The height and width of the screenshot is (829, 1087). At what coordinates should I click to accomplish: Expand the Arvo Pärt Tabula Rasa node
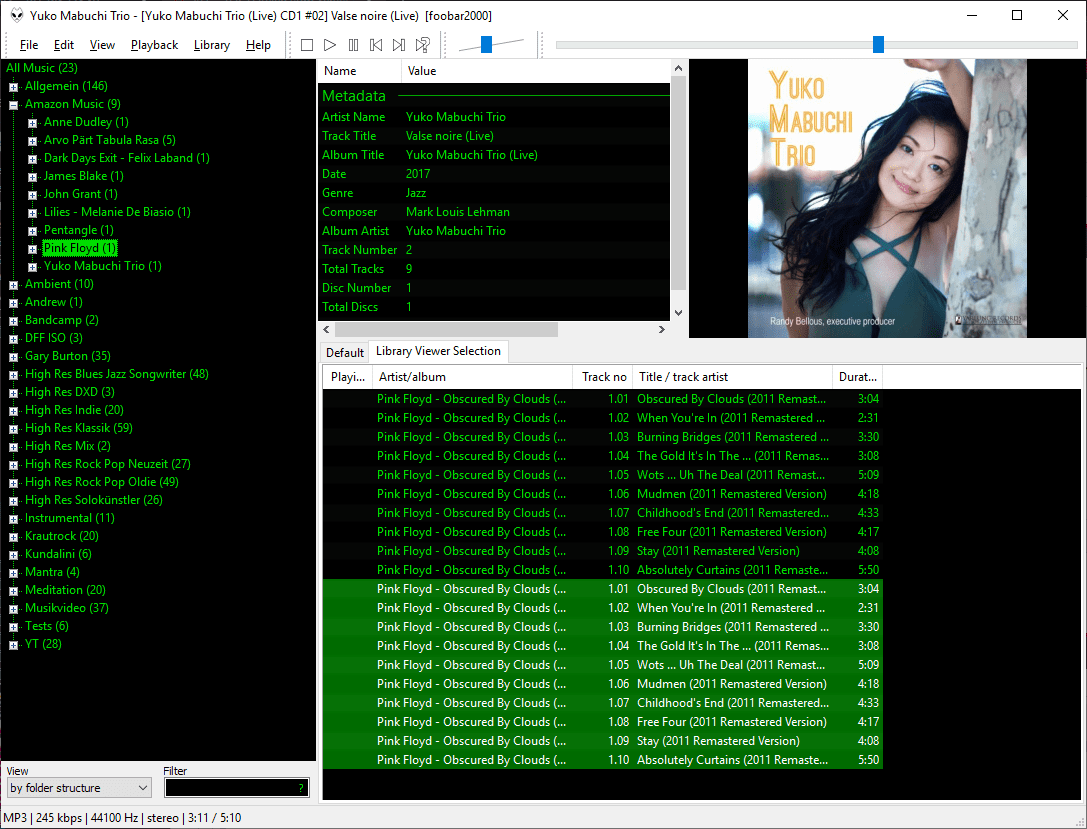(x=32, y=141)
